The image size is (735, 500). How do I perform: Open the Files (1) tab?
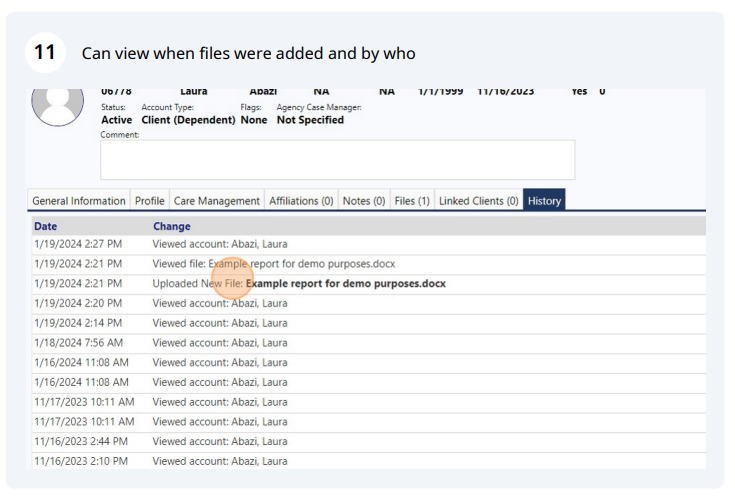pos(412,201)
